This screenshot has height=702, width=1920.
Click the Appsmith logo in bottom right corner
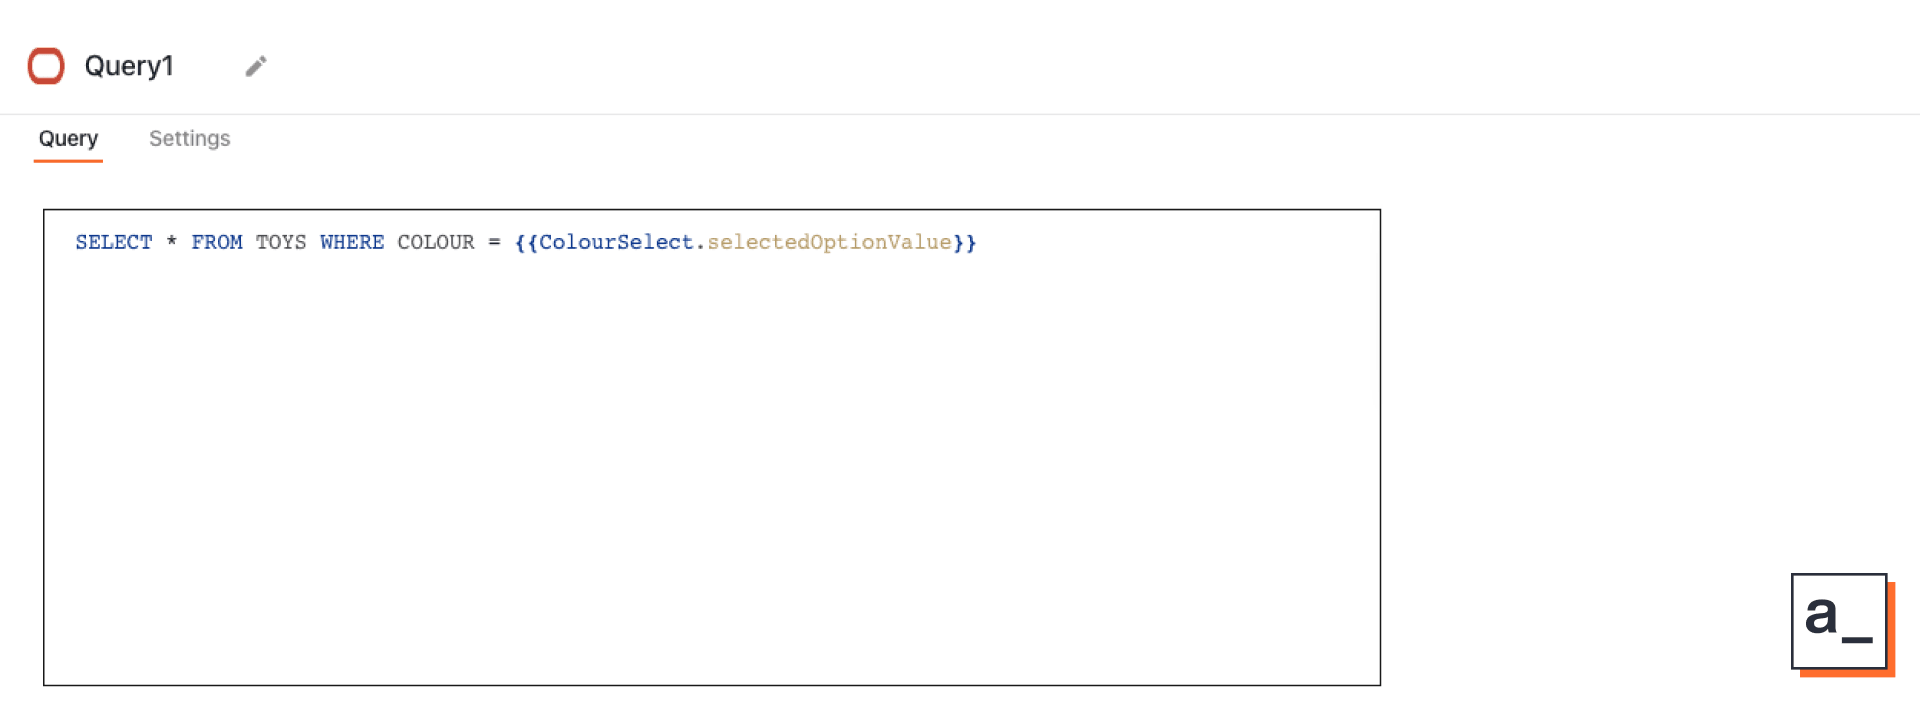tap(1841, 622)
